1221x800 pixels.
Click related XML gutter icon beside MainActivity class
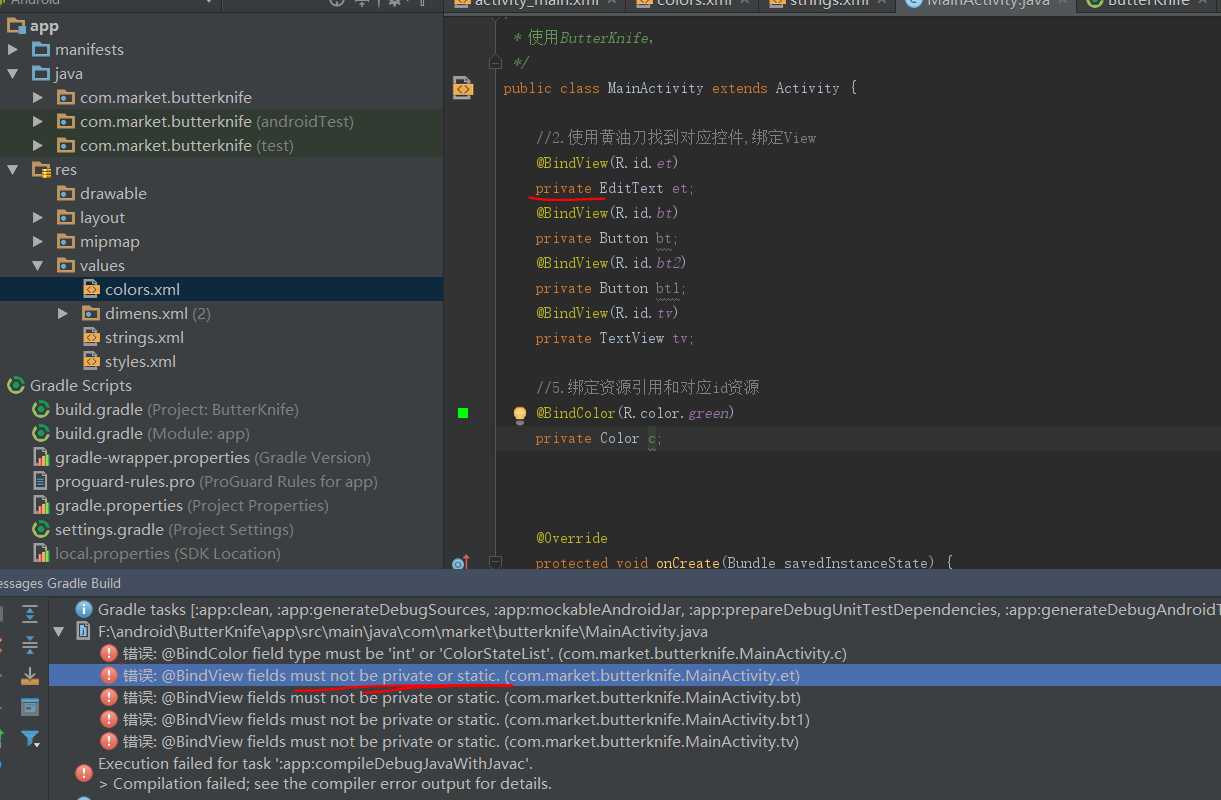click(462, 88)
